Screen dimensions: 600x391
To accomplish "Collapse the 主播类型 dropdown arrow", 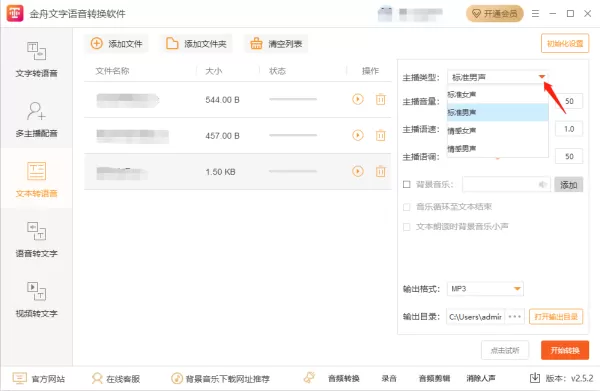I will click(541, 77).
